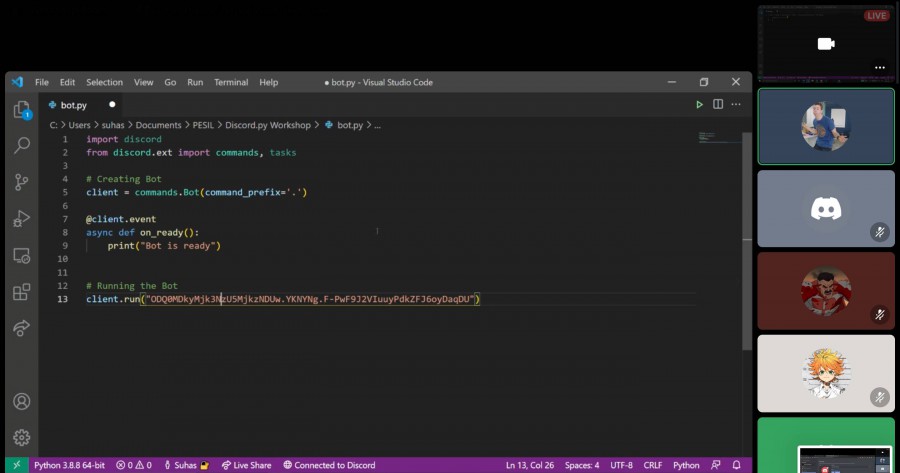The width and height of the screenshot is (900, 473).
Task: Open the Manage gear icon
Action: (21, 438)
